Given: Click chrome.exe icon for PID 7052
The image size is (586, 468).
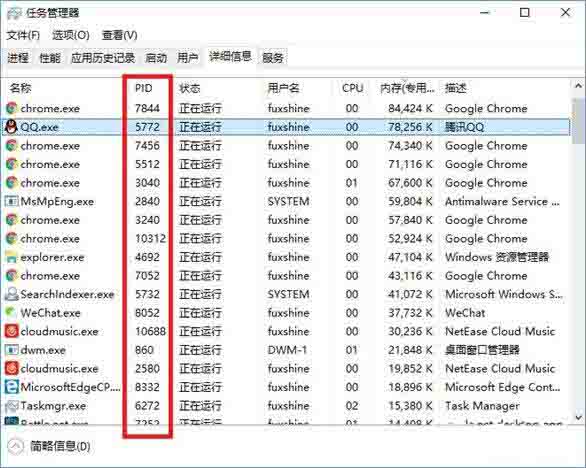Looking at the screenshot, I should [12, 276].
